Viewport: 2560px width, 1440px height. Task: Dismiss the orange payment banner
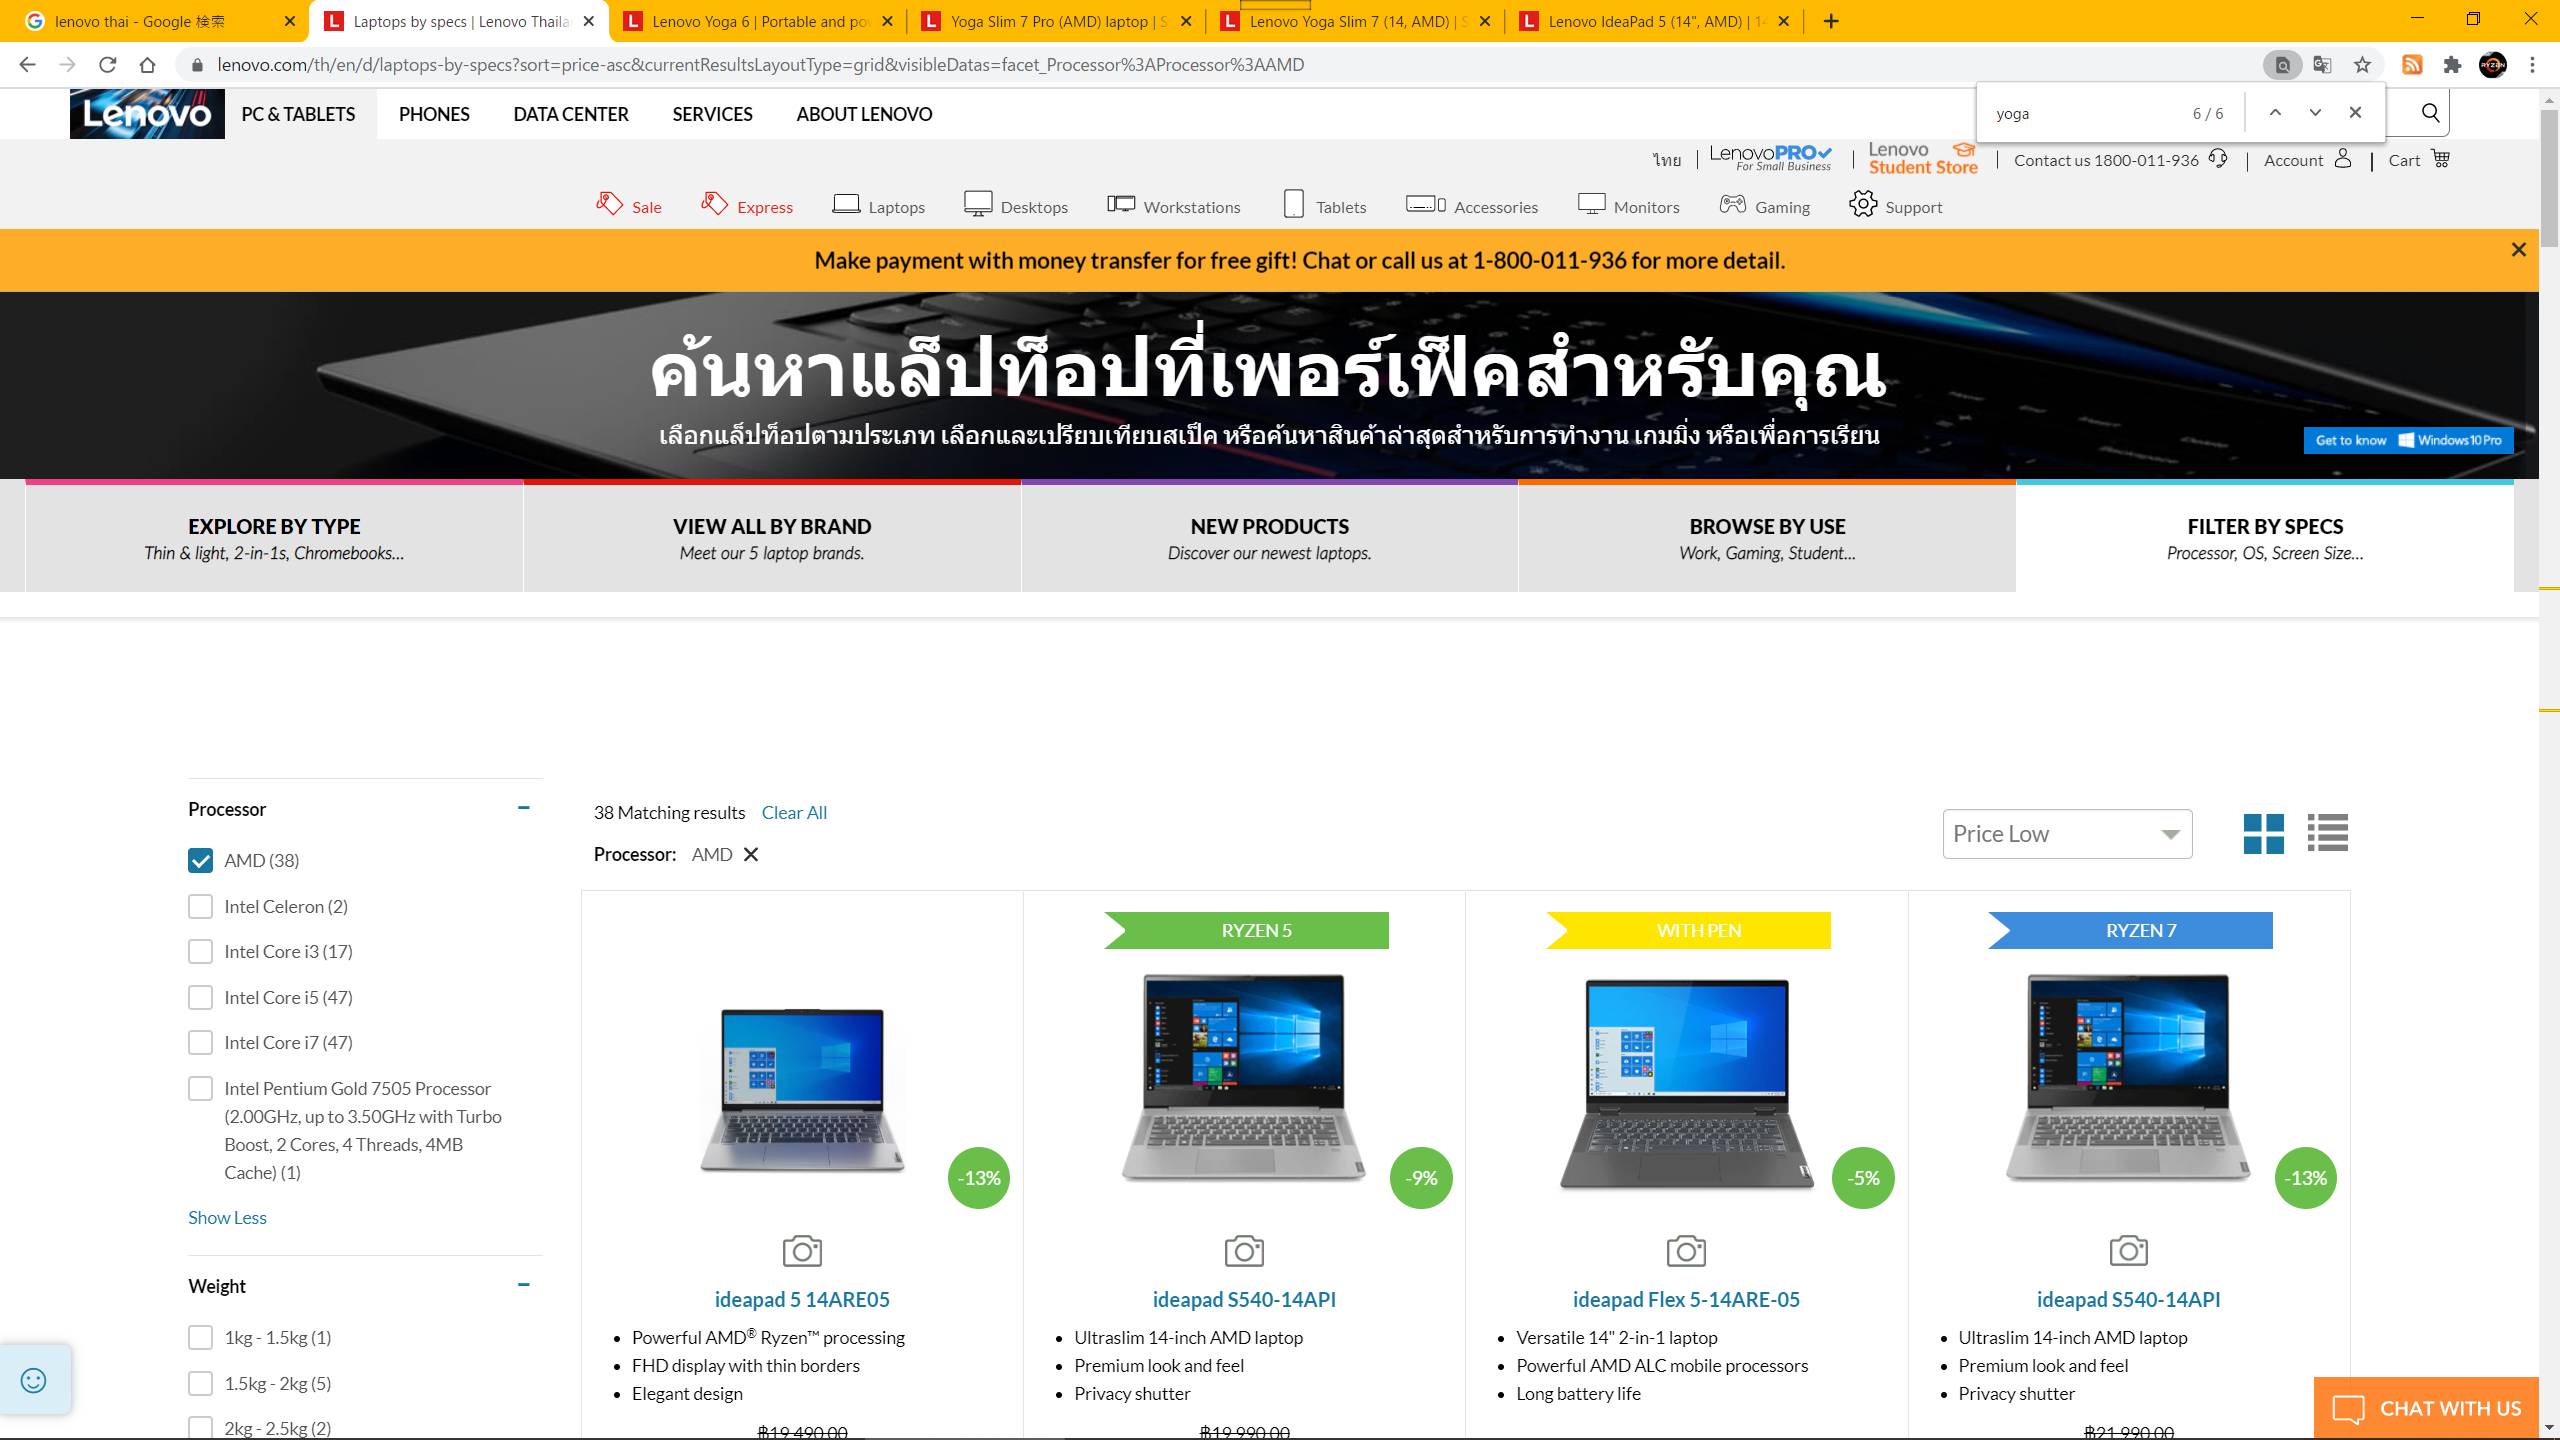(2518, 250)
